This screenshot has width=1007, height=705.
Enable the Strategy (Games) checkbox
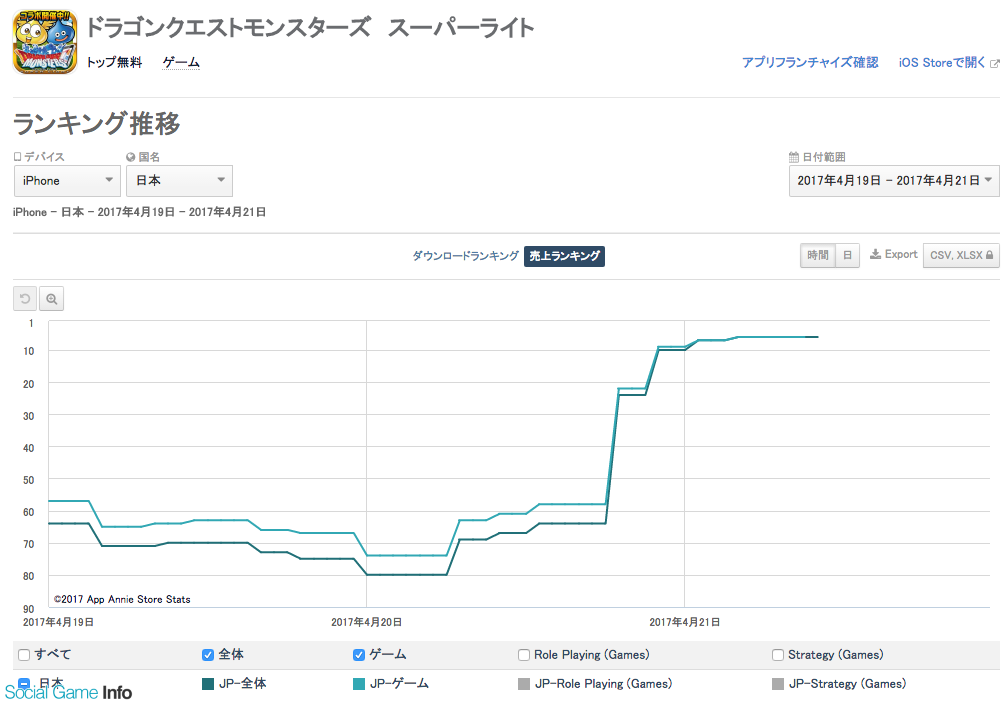(x=778, y=655)
